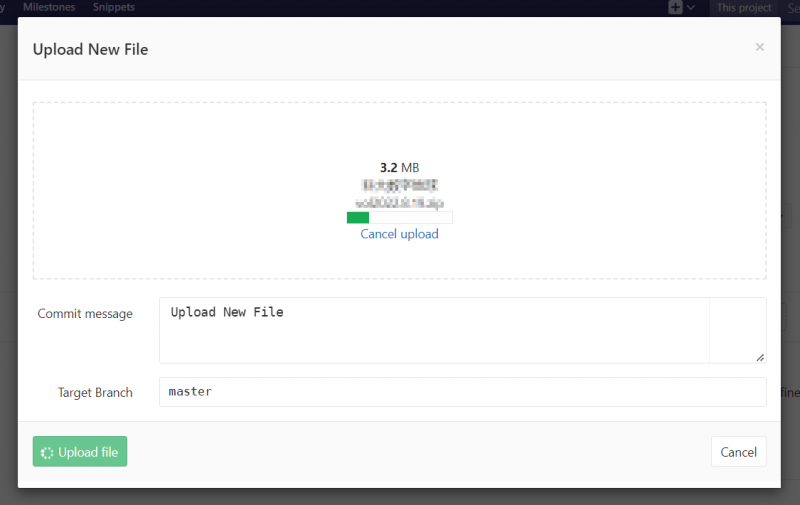Click the loading spinner on Upload file
Viewport: 800px width, 505px height.
(46, 452)
